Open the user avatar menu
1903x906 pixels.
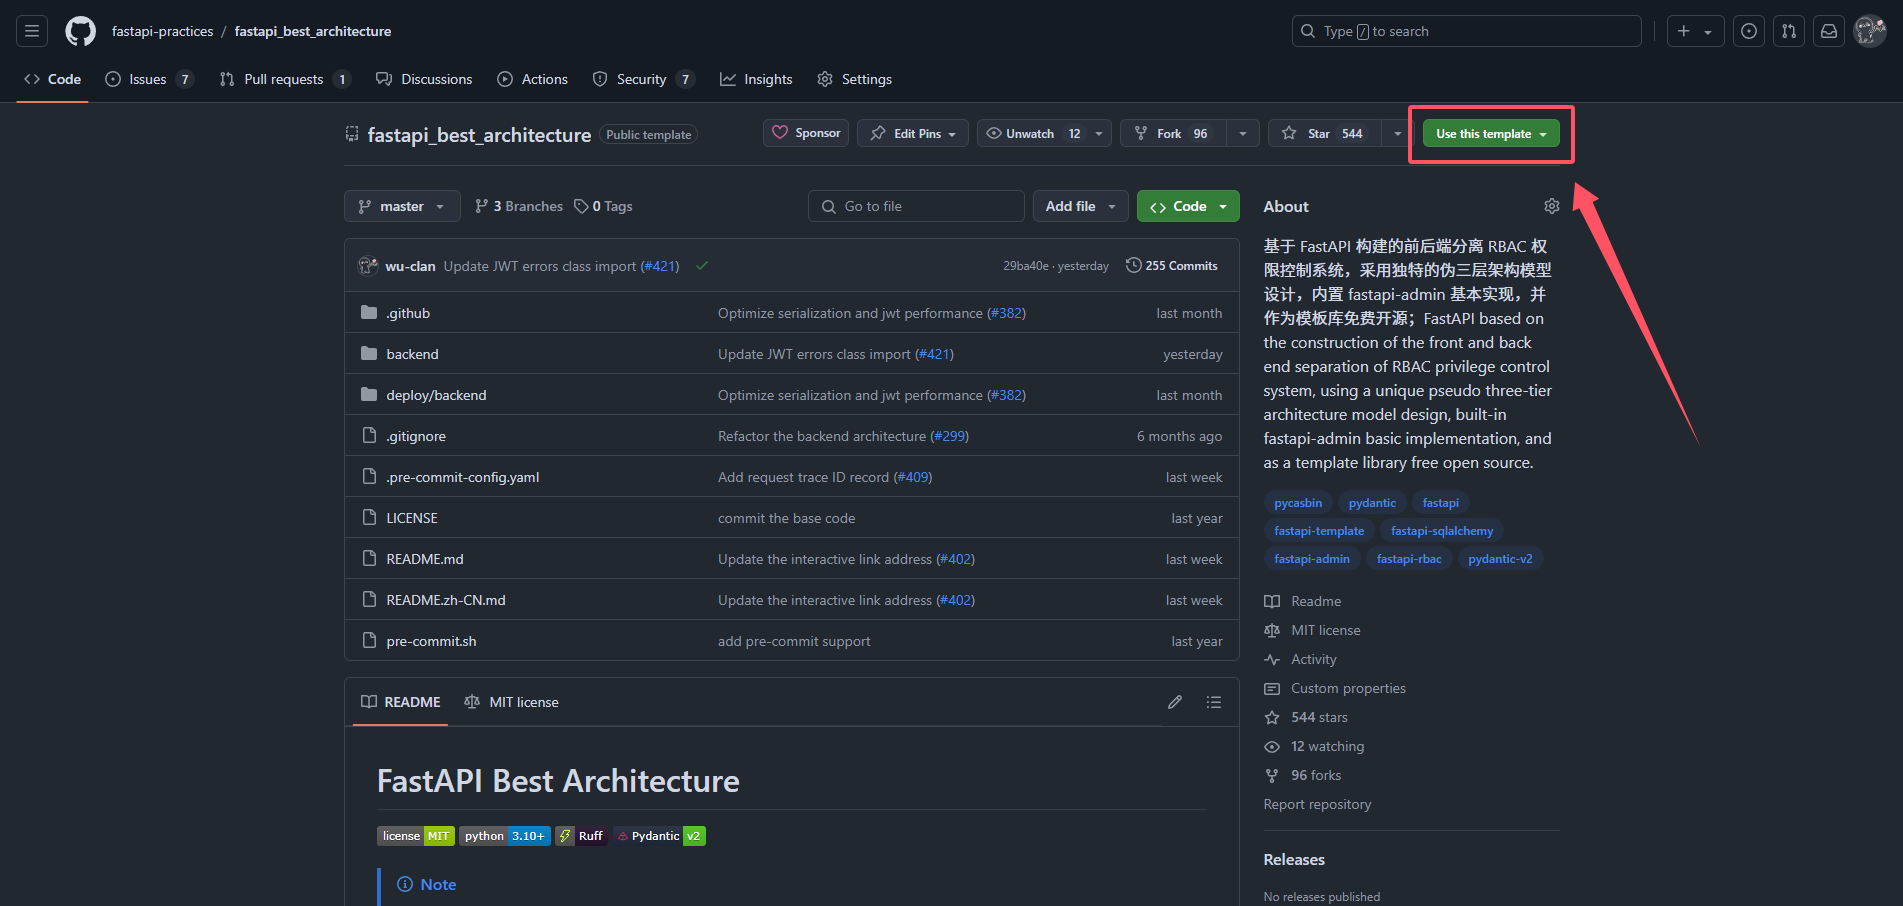pos(1870,31)
